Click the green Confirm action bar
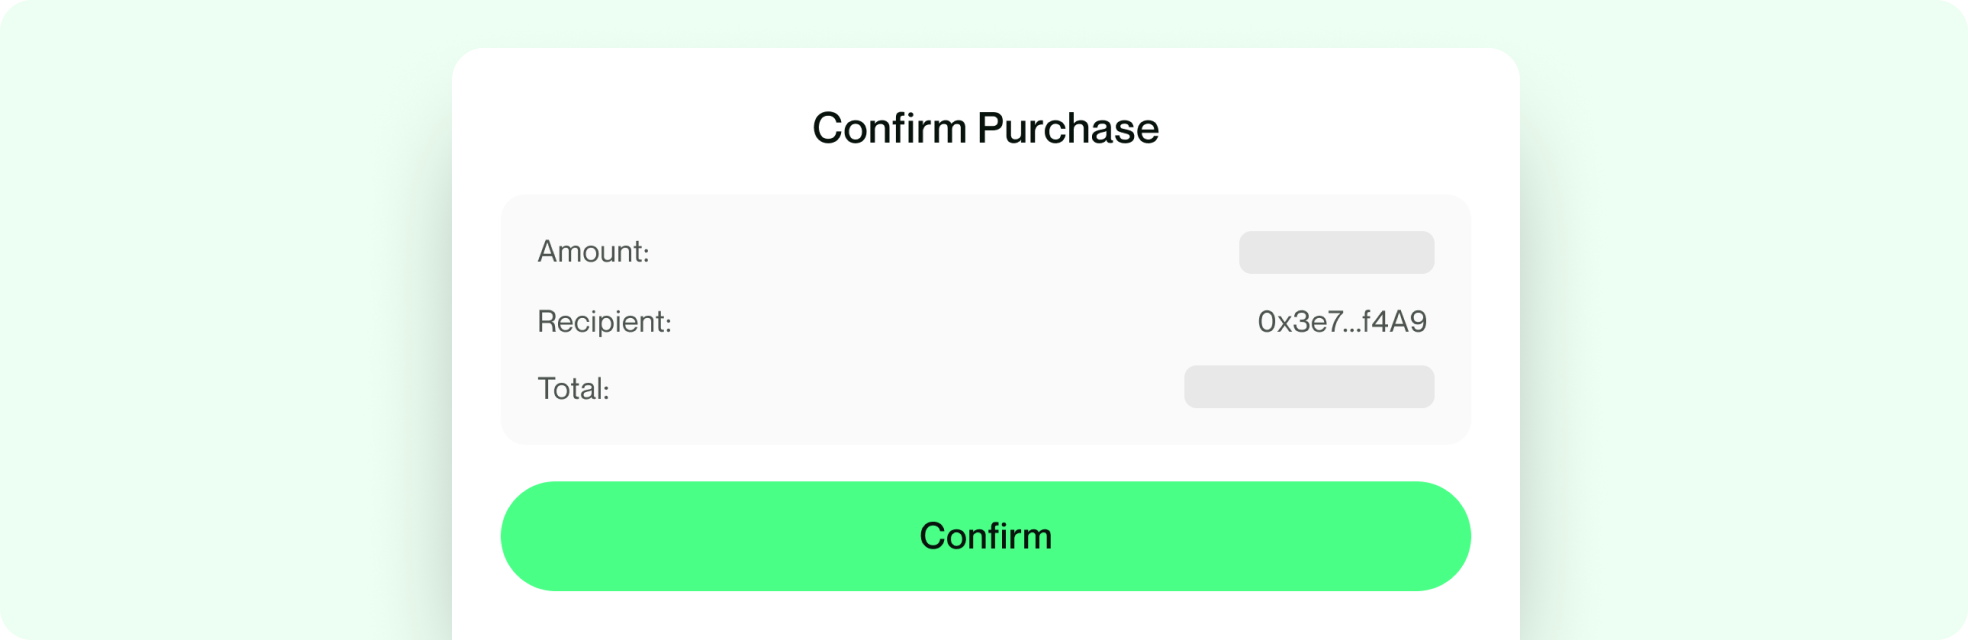Image resolution: width=1968 pixels, height=640 pixels. (985, 536)
